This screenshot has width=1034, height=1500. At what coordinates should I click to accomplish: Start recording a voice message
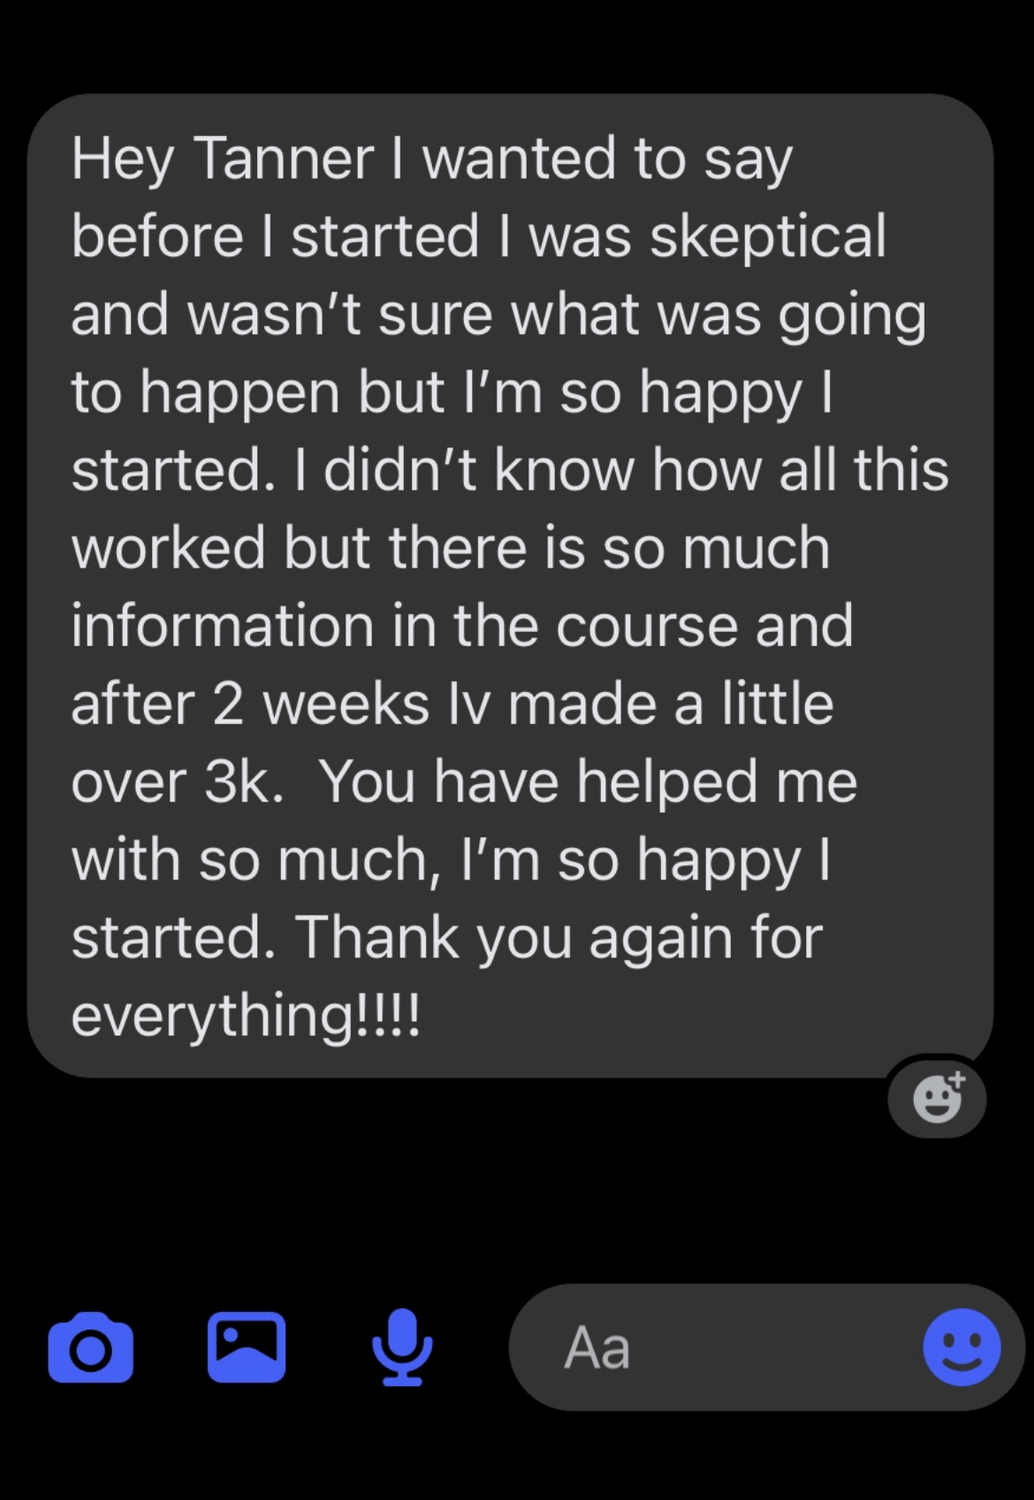tap(402, 1347)
